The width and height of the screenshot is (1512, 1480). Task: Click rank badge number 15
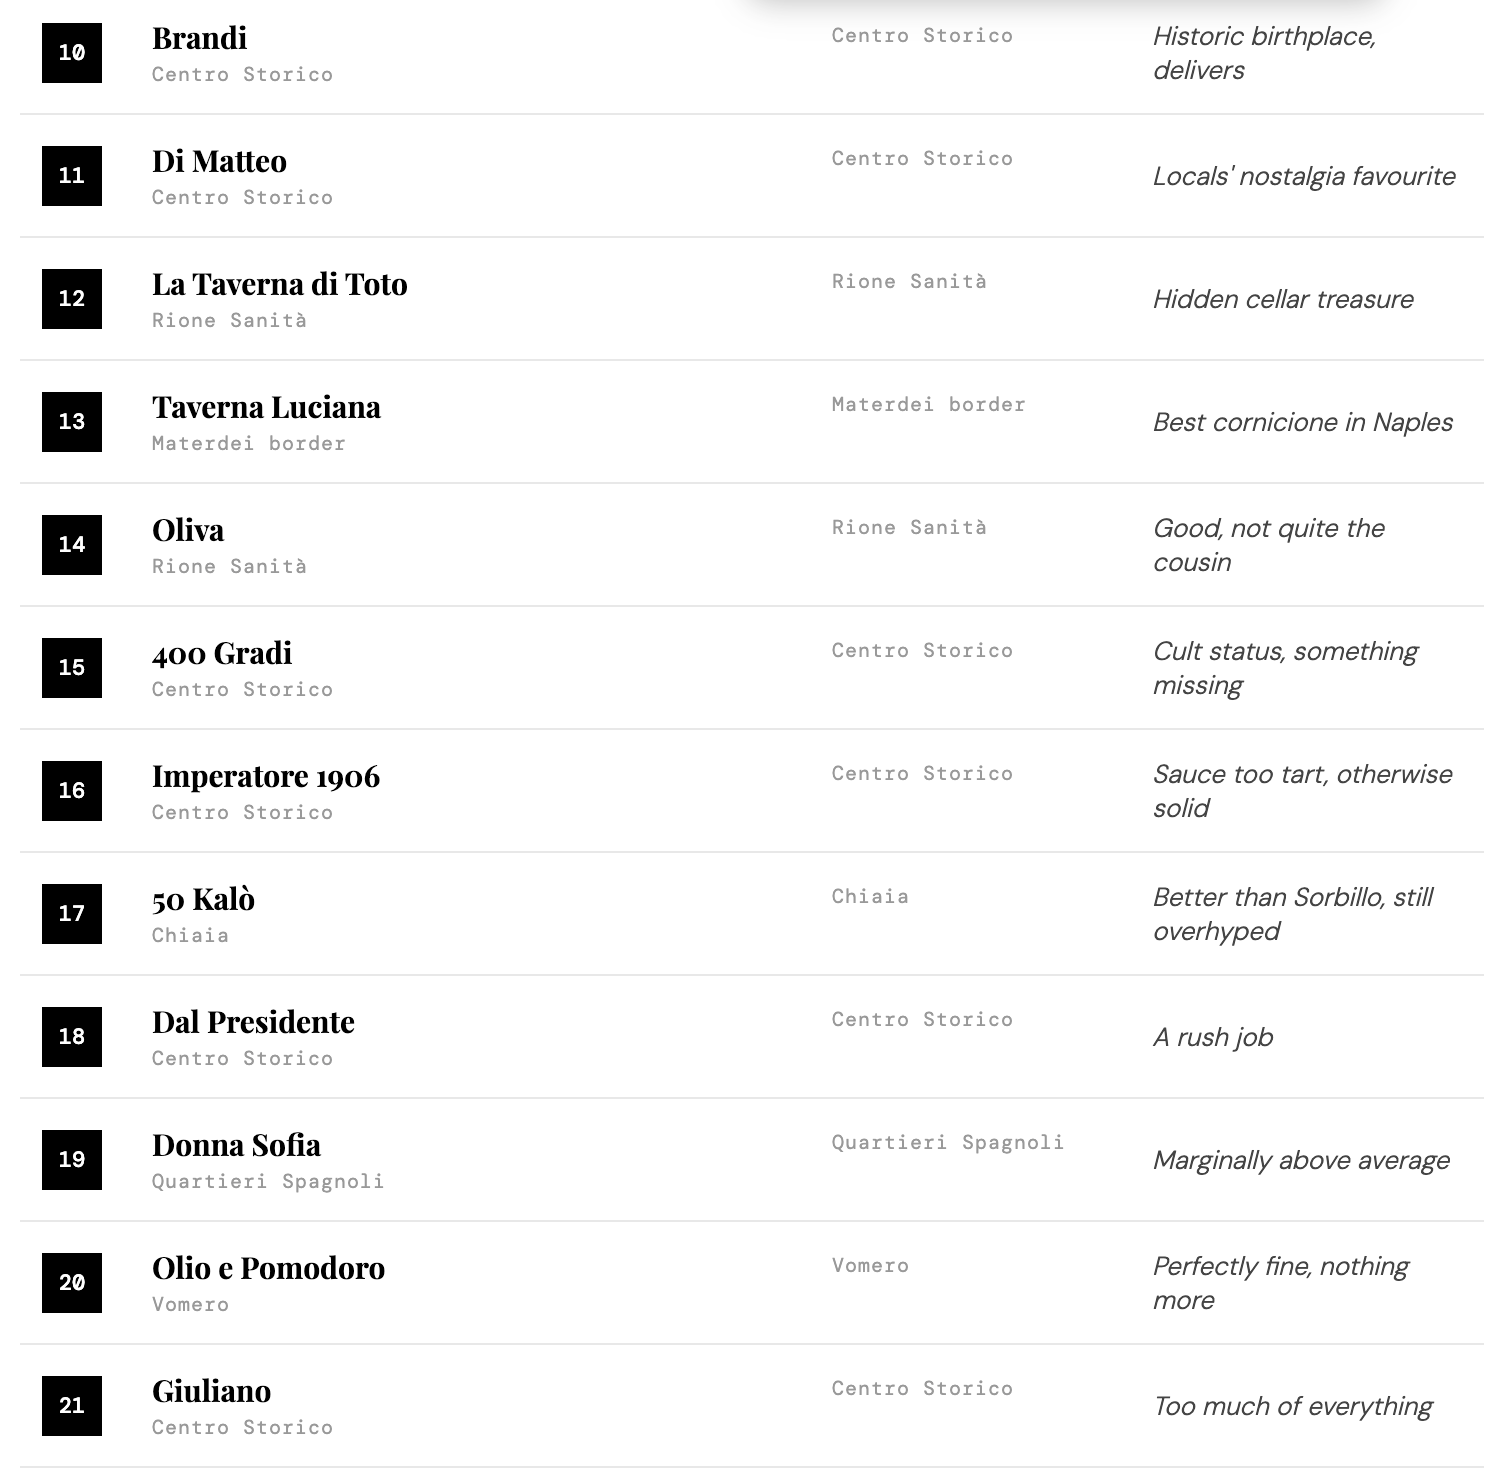click(72, 668)
